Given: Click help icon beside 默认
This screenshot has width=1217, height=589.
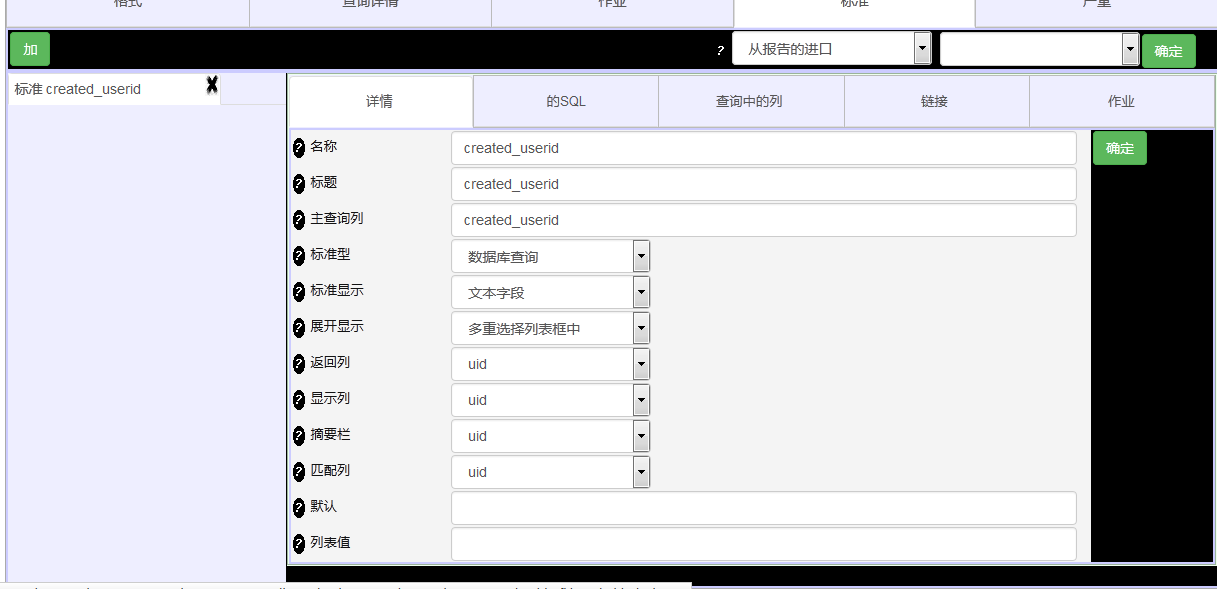Looking at the screenshot, I should tap(298, 508).
